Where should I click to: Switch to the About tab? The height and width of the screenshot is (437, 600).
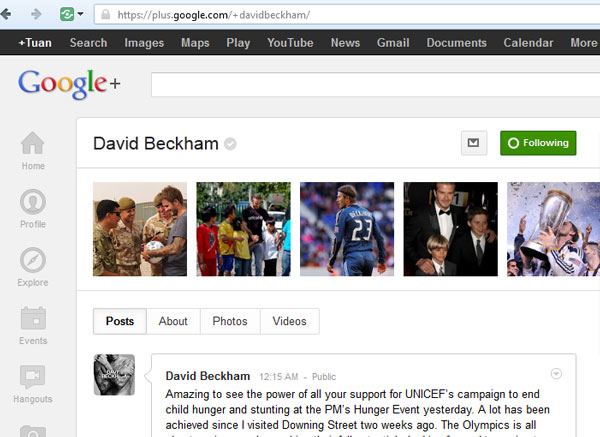click(173, 321)
